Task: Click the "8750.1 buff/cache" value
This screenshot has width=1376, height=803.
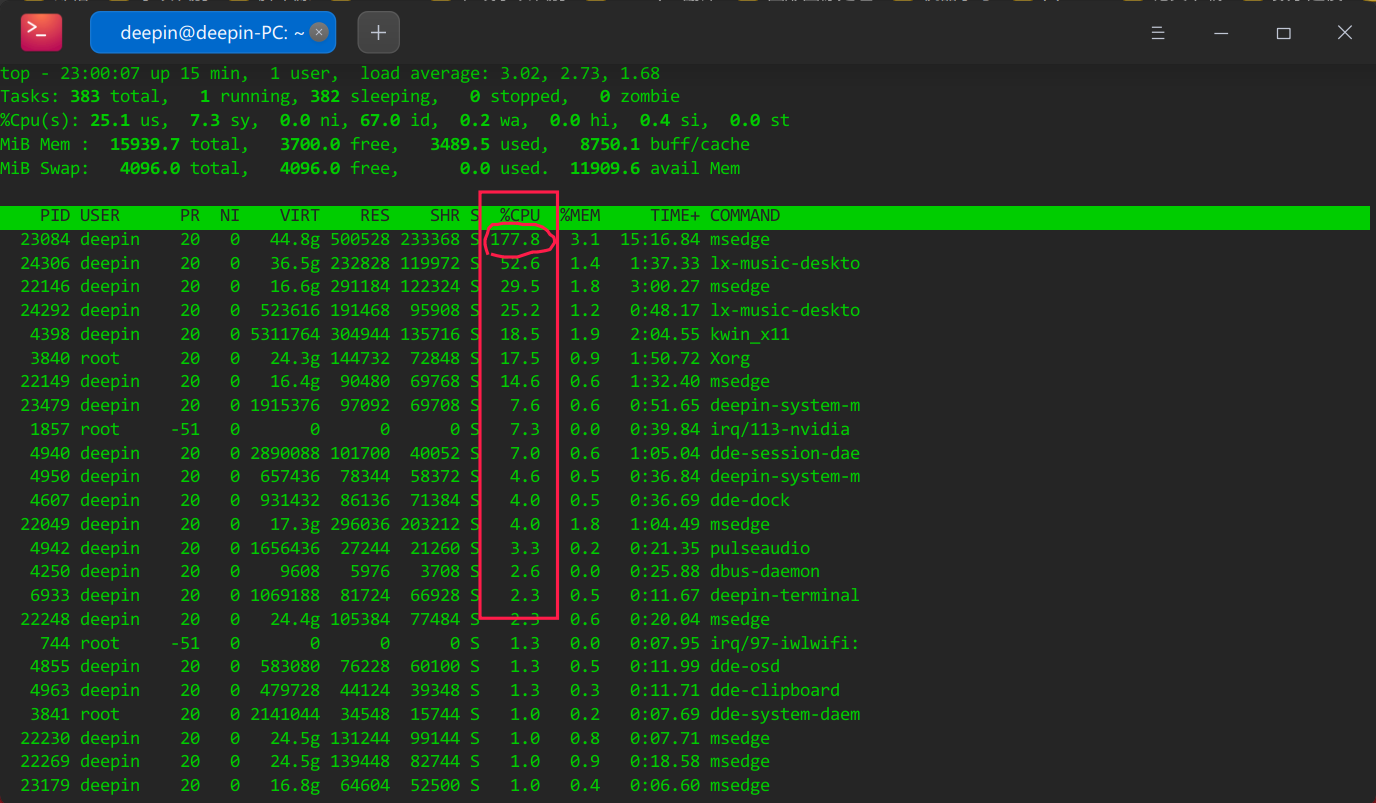Action: 665,145
